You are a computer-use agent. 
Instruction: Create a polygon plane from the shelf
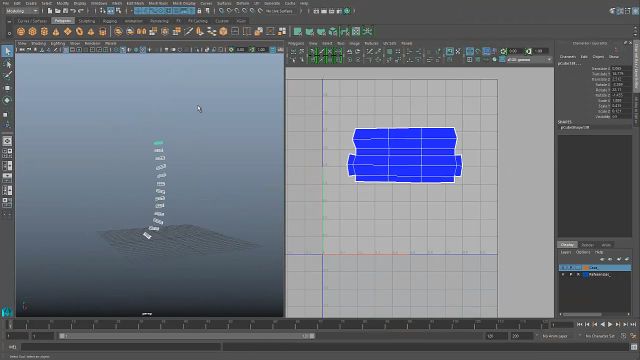pos(67,31)
